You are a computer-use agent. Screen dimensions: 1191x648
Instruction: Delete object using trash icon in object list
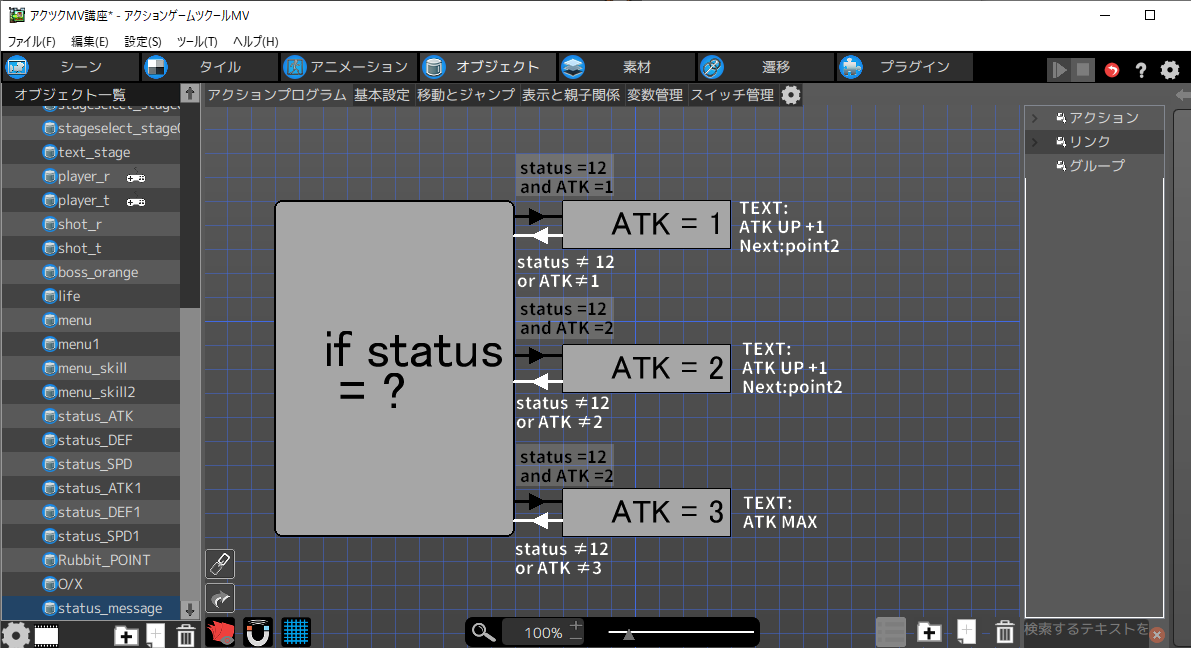coord(186,635)
